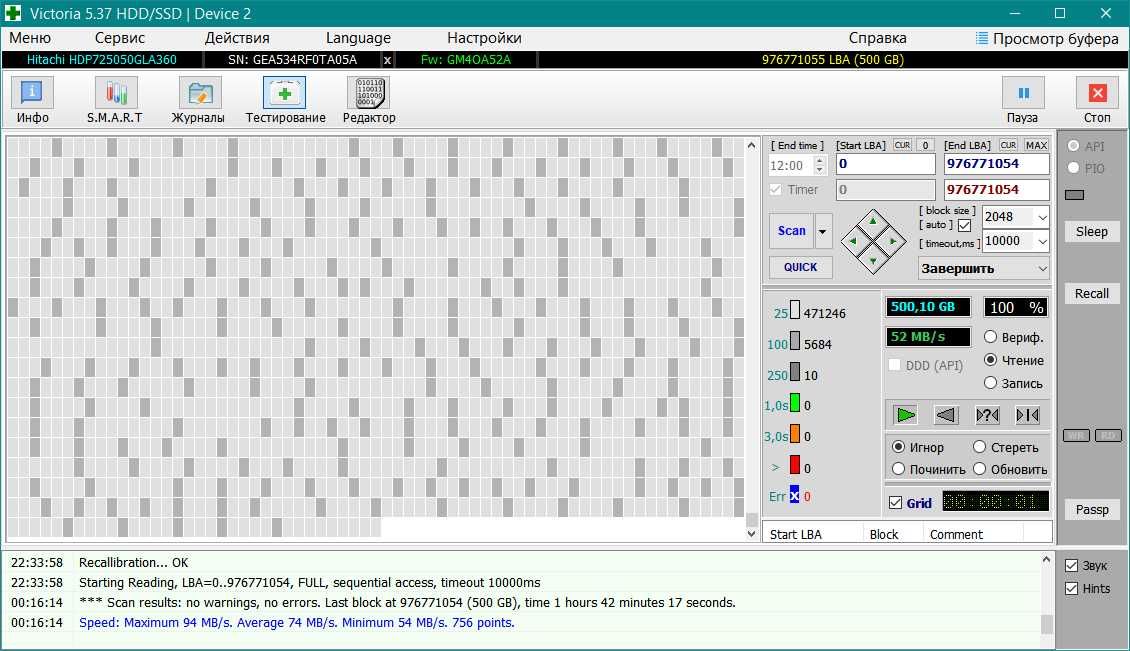Toggle the block size auto checkbox
The image size is (1130, 651).
964,226
